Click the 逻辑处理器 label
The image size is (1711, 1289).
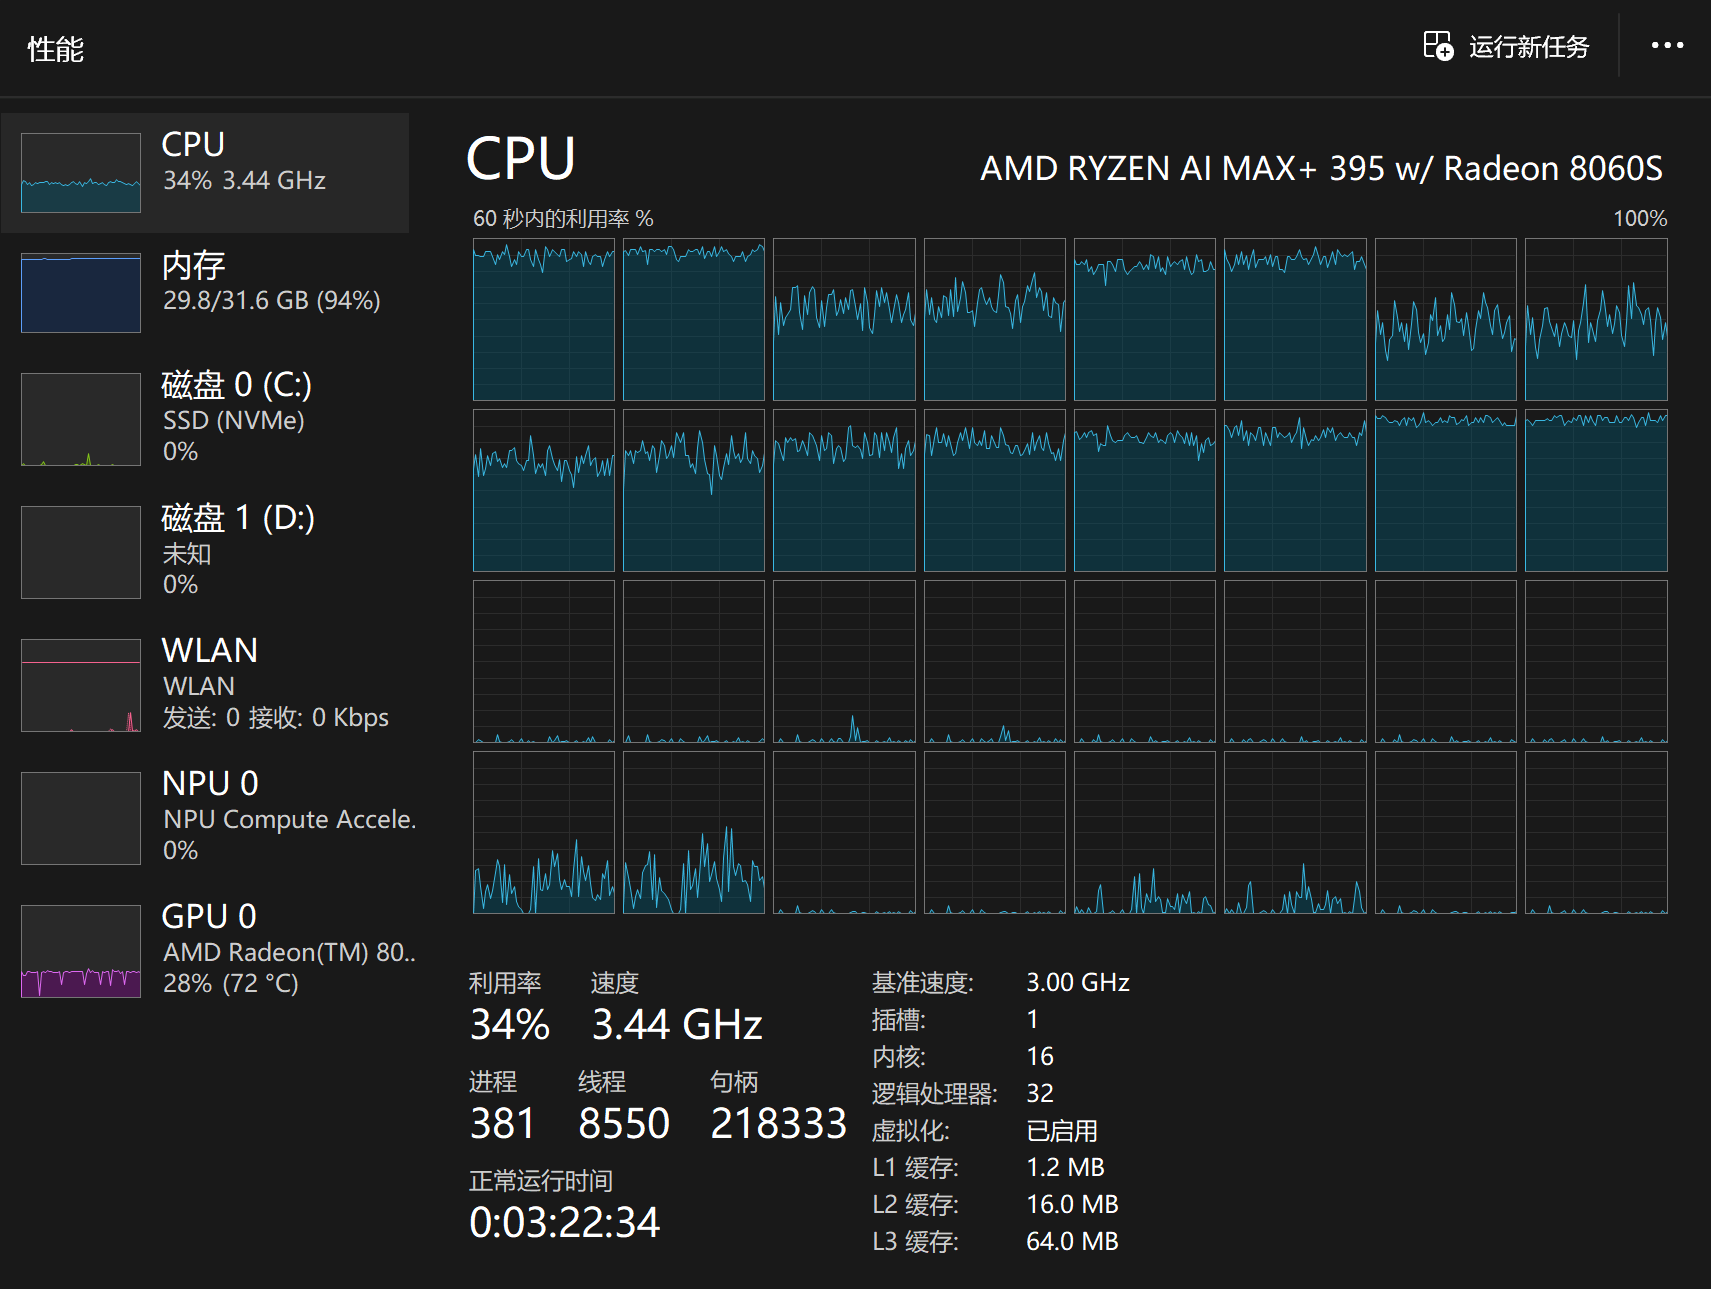point(935,1094)
